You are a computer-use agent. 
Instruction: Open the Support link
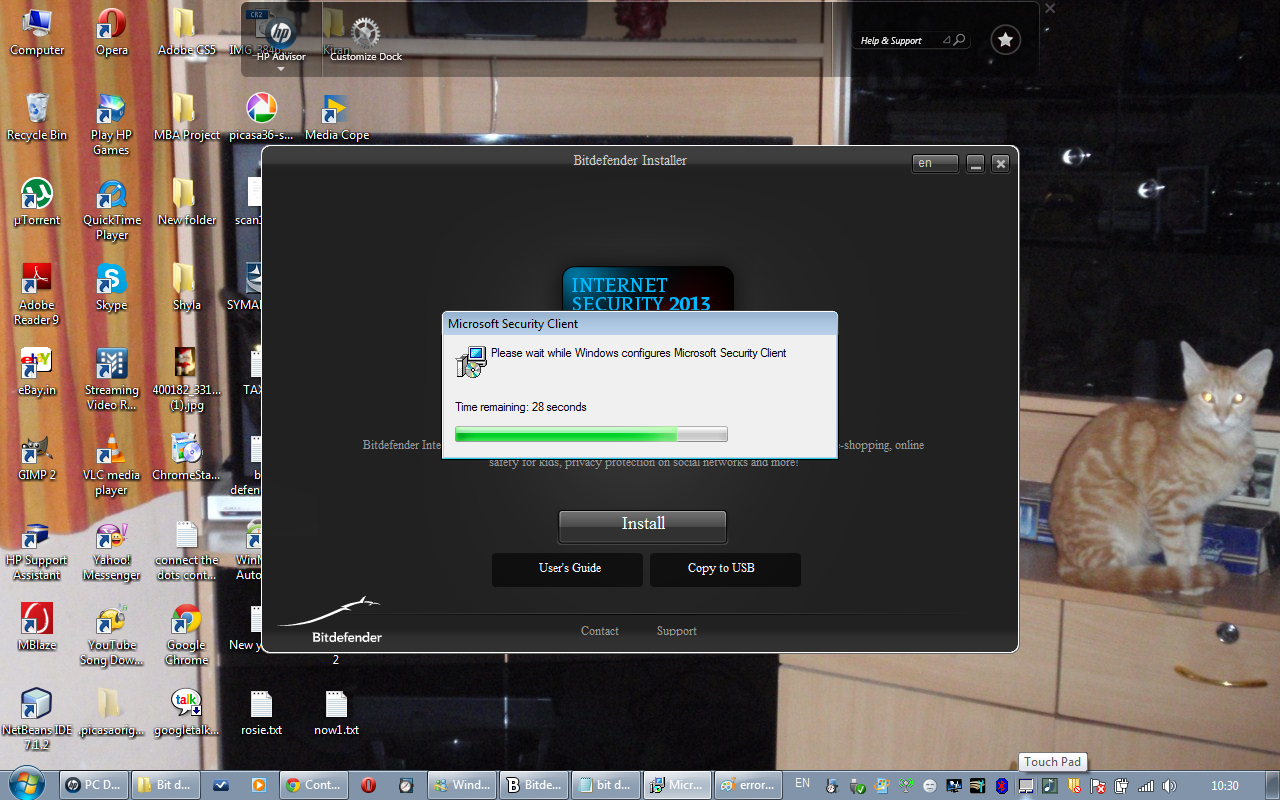(677, 631)
